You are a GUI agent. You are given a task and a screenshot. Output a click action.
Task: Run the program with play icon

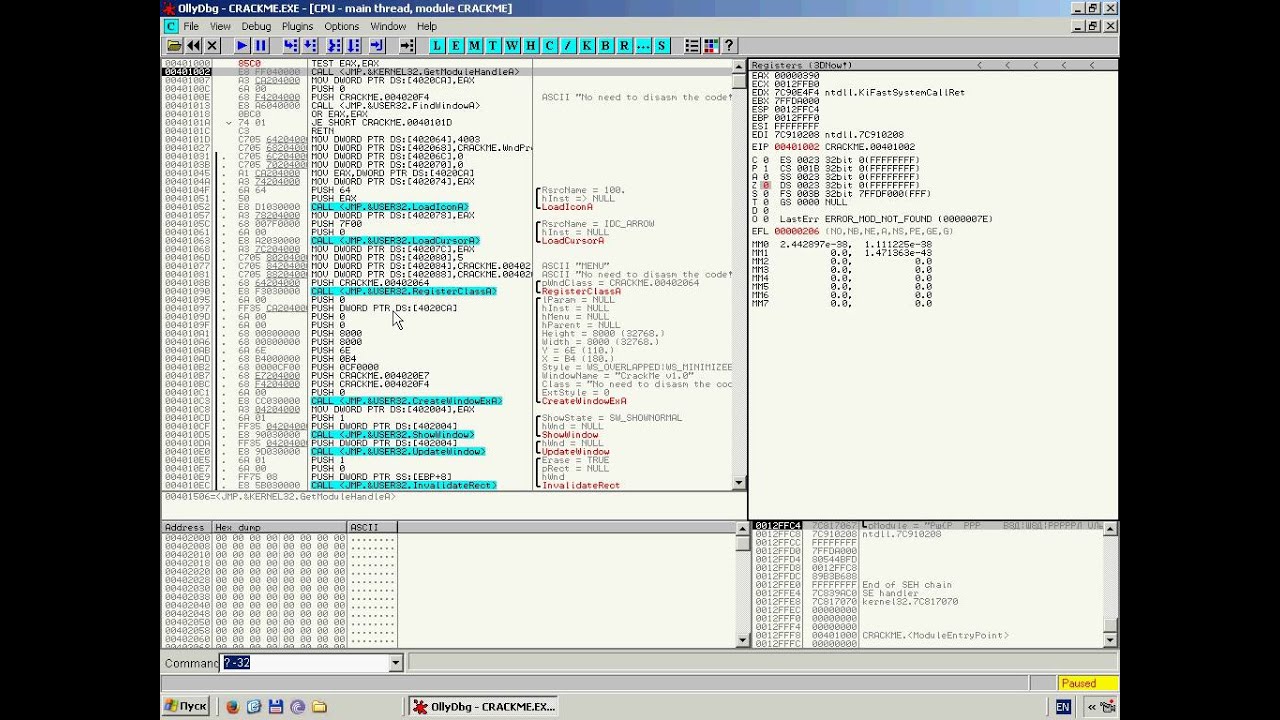click(242, 46)
